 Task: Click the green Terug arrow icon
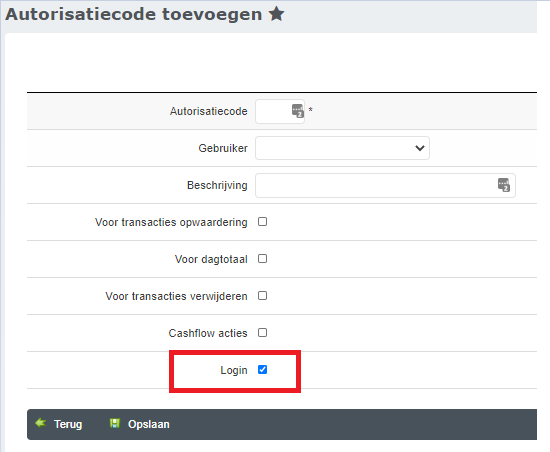pos(41,423)
